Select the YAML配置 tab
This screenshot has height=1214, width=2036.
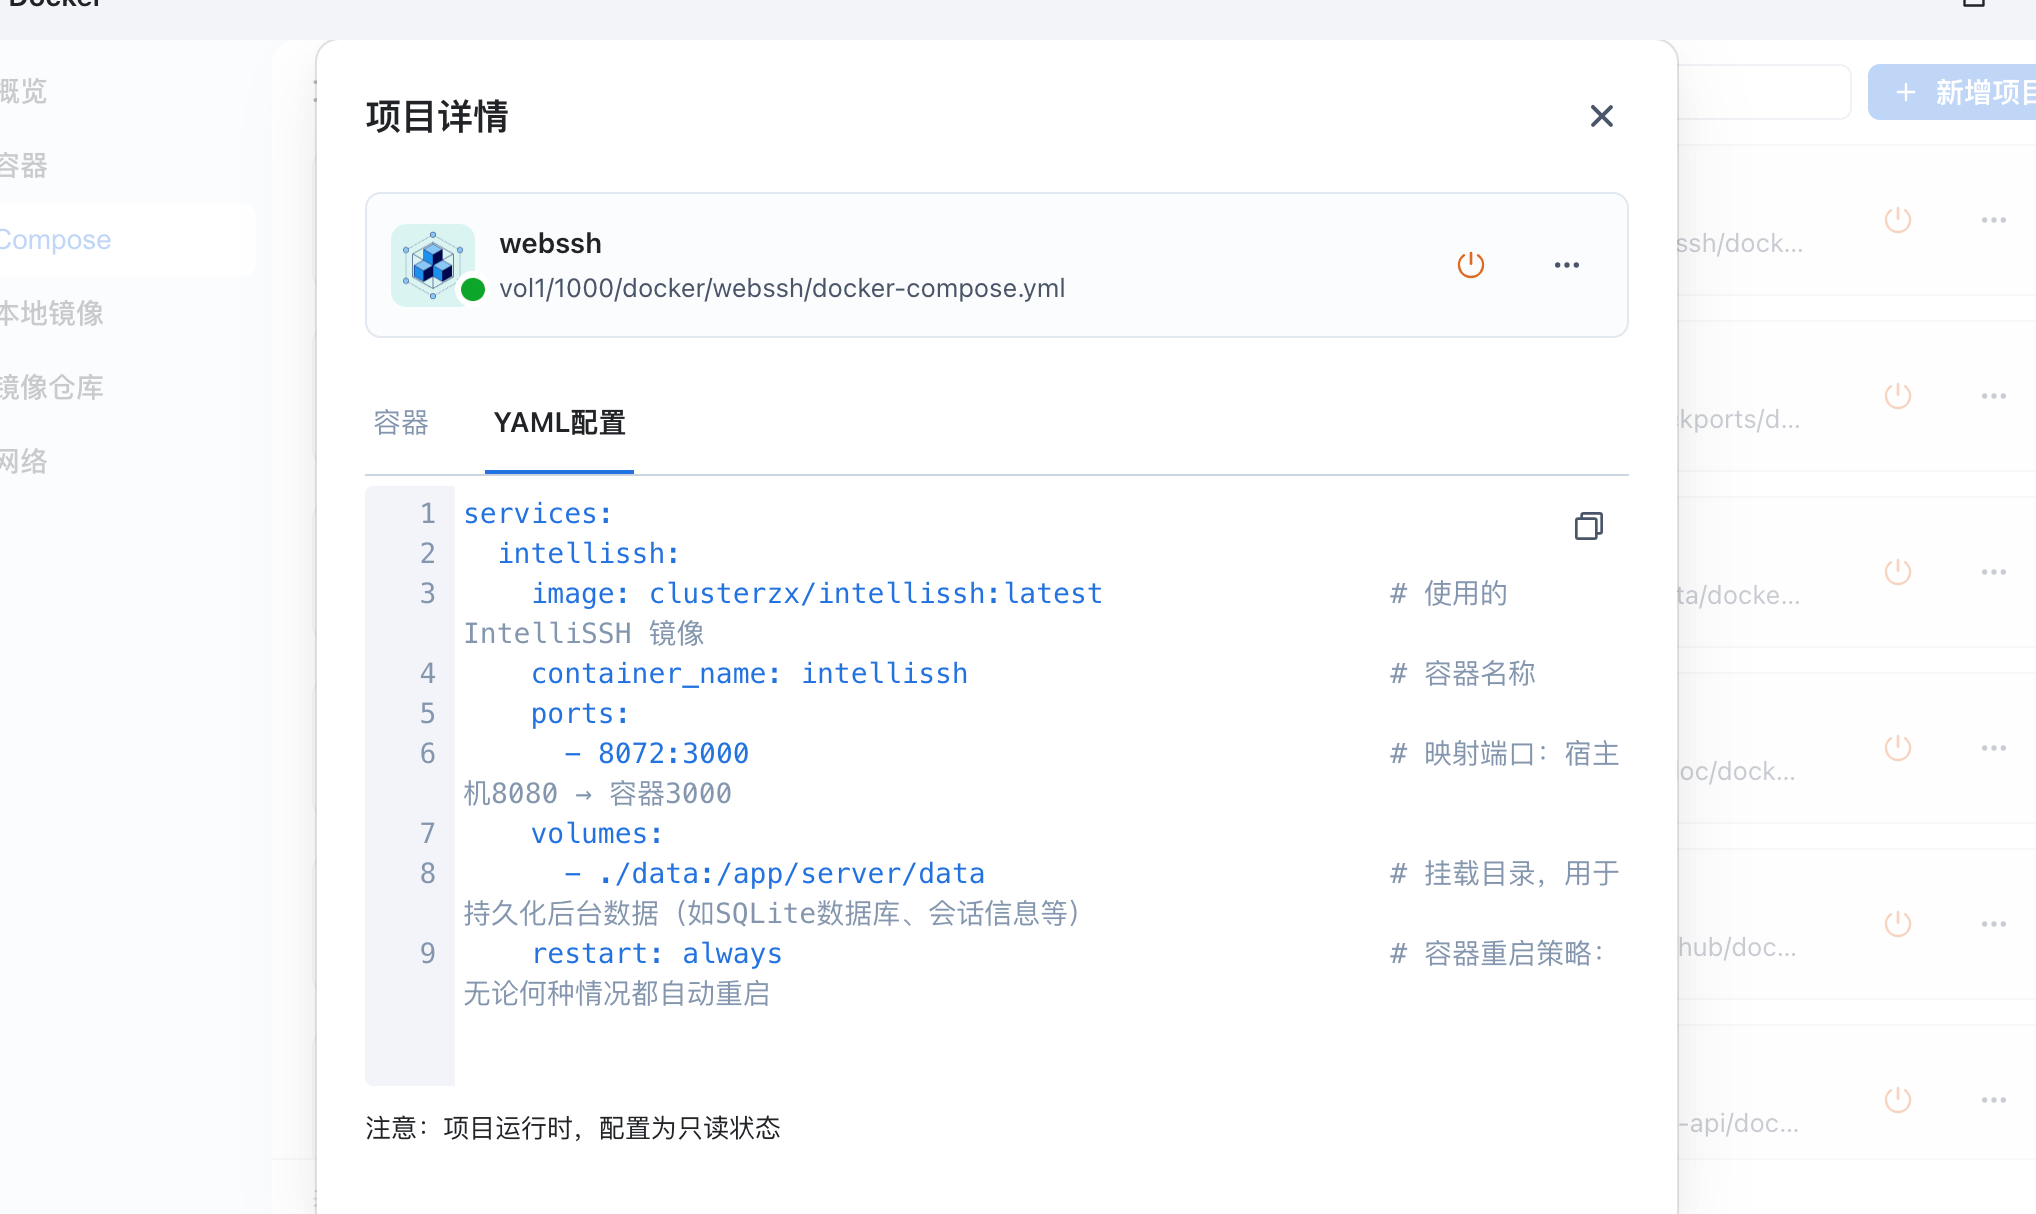pos(559,423)
